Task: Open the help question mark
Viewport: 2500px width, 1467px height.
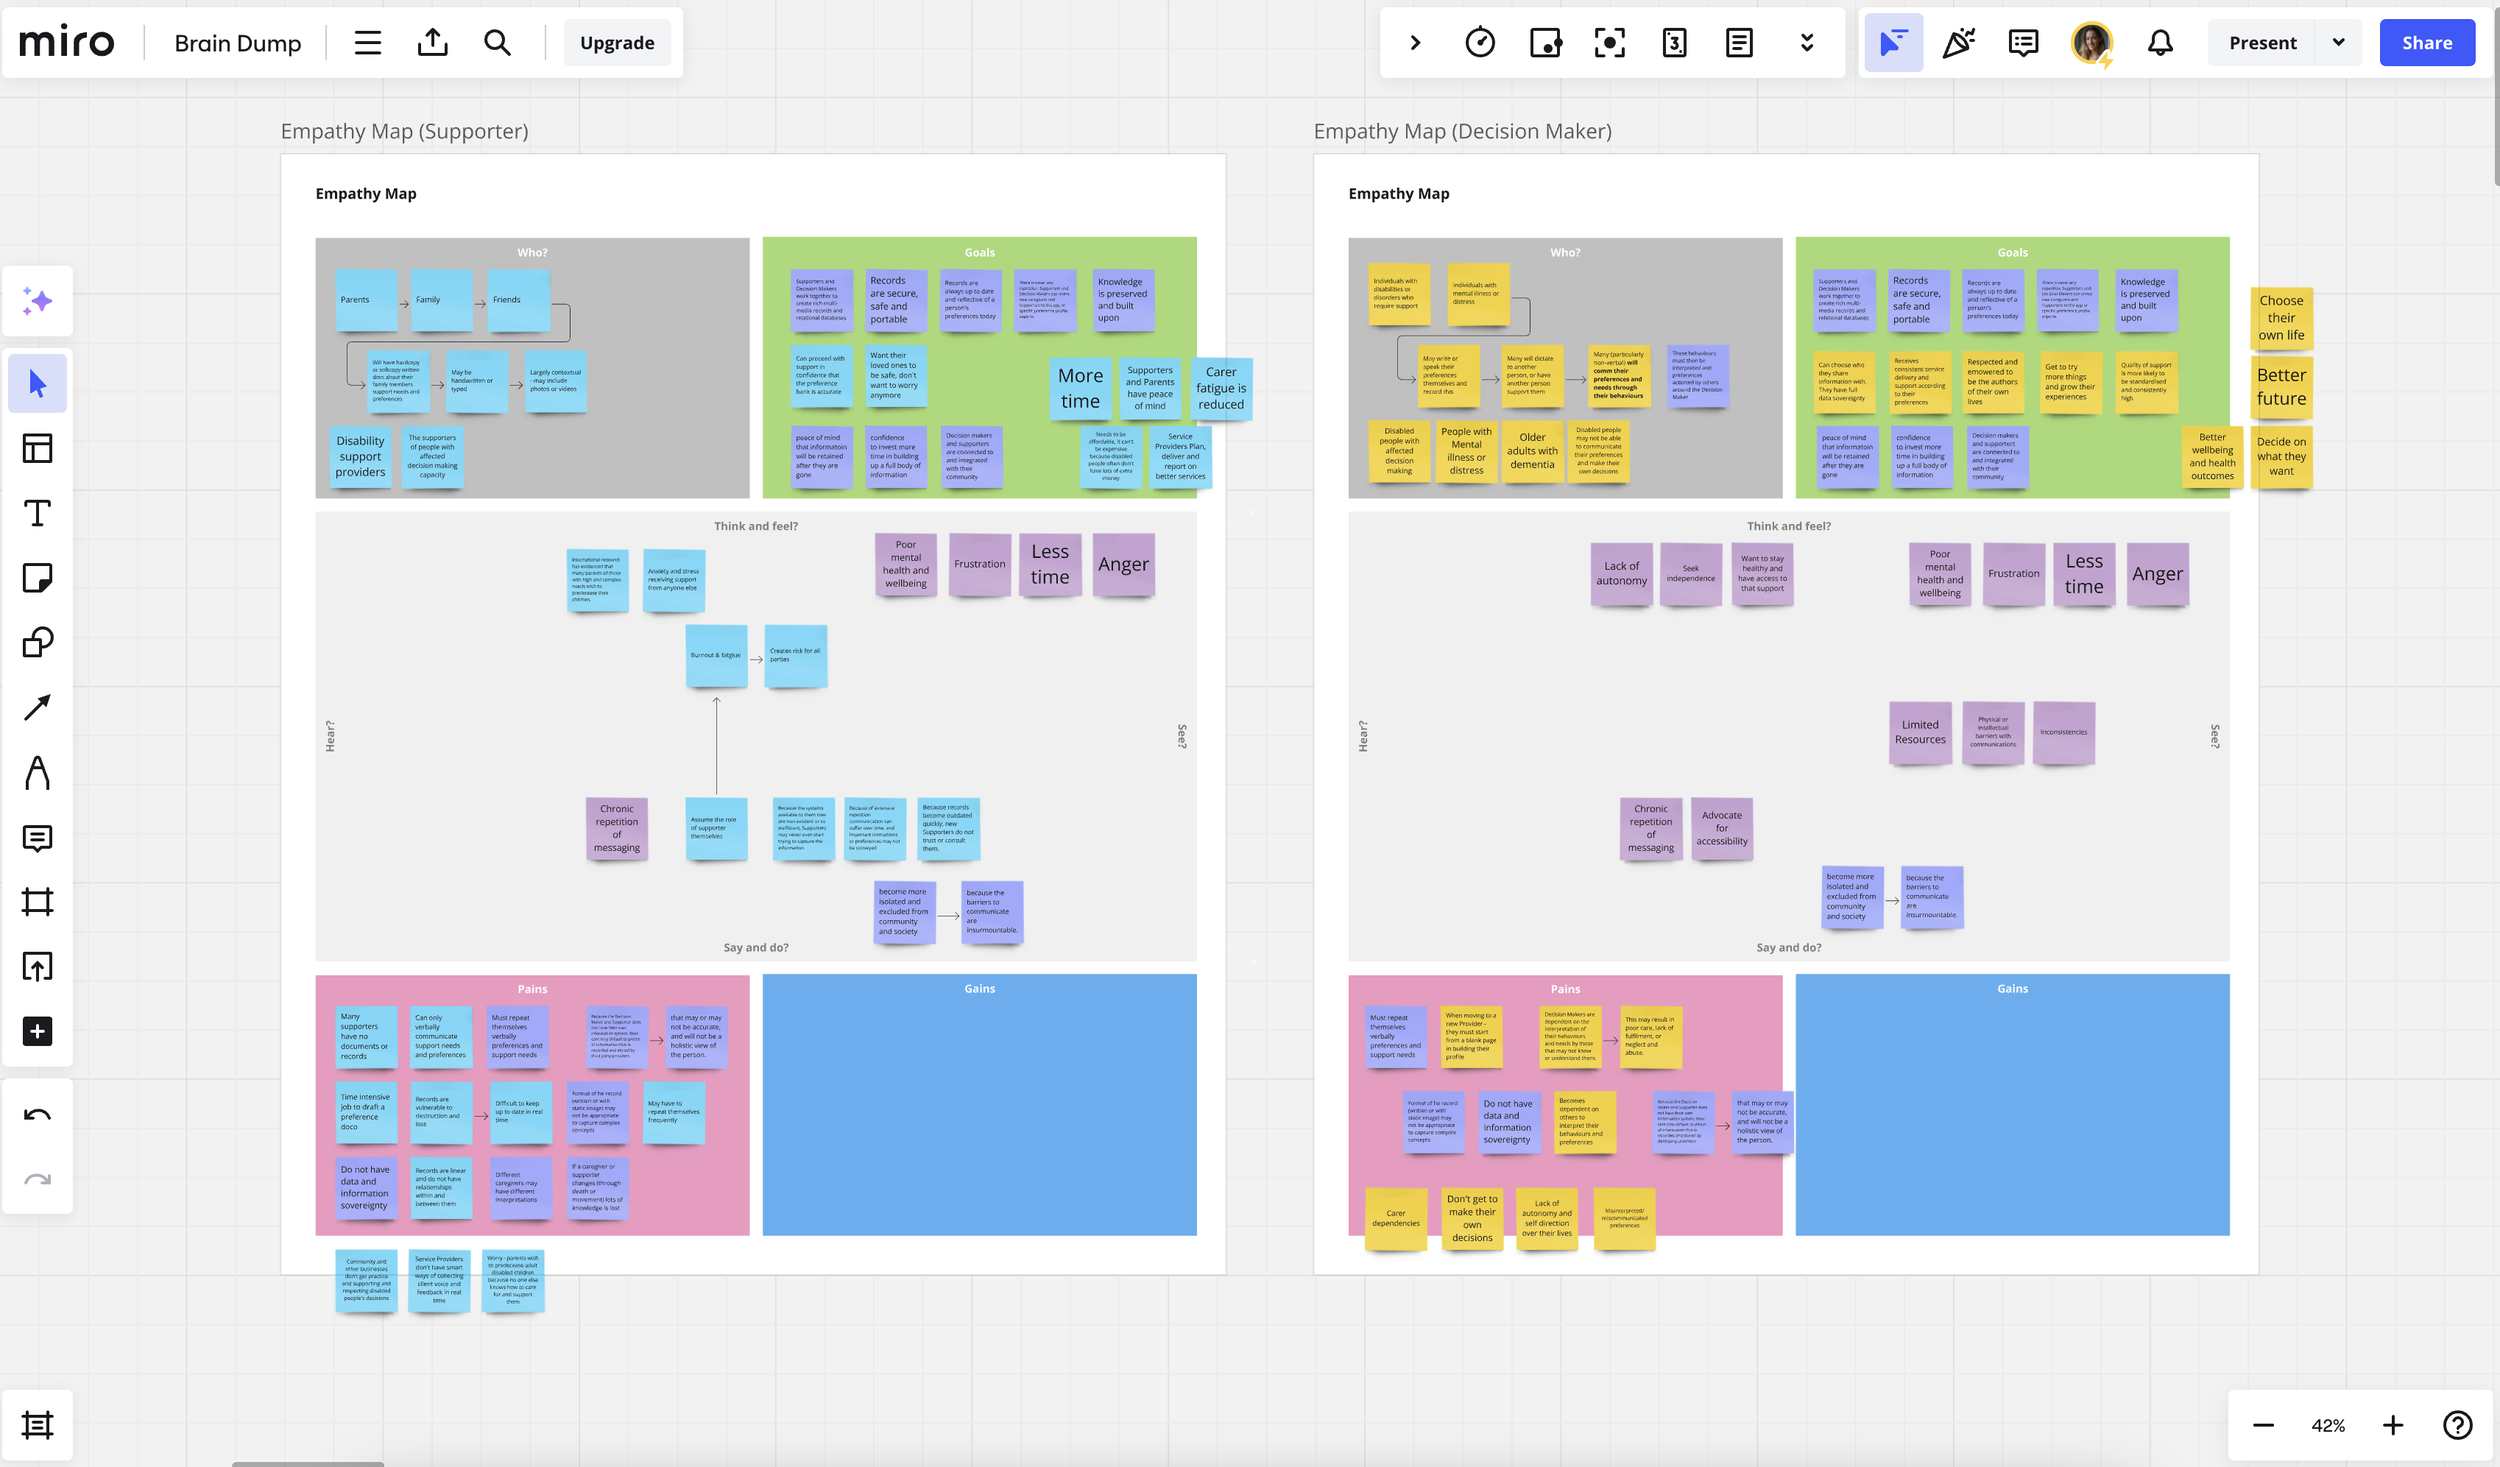Action: [x=2457, y=1425]
